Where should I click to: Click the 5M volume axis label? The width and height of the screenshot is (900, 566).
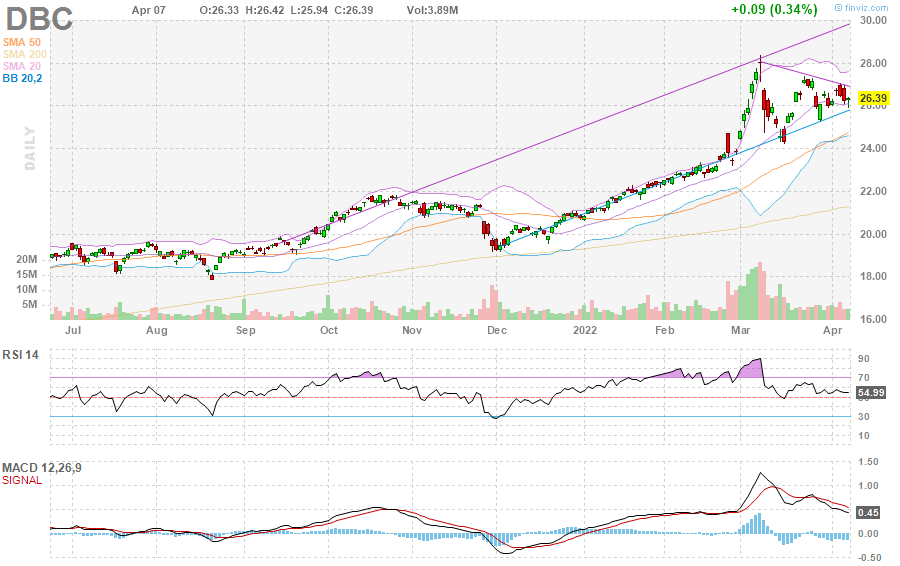[x=30, y=304]
